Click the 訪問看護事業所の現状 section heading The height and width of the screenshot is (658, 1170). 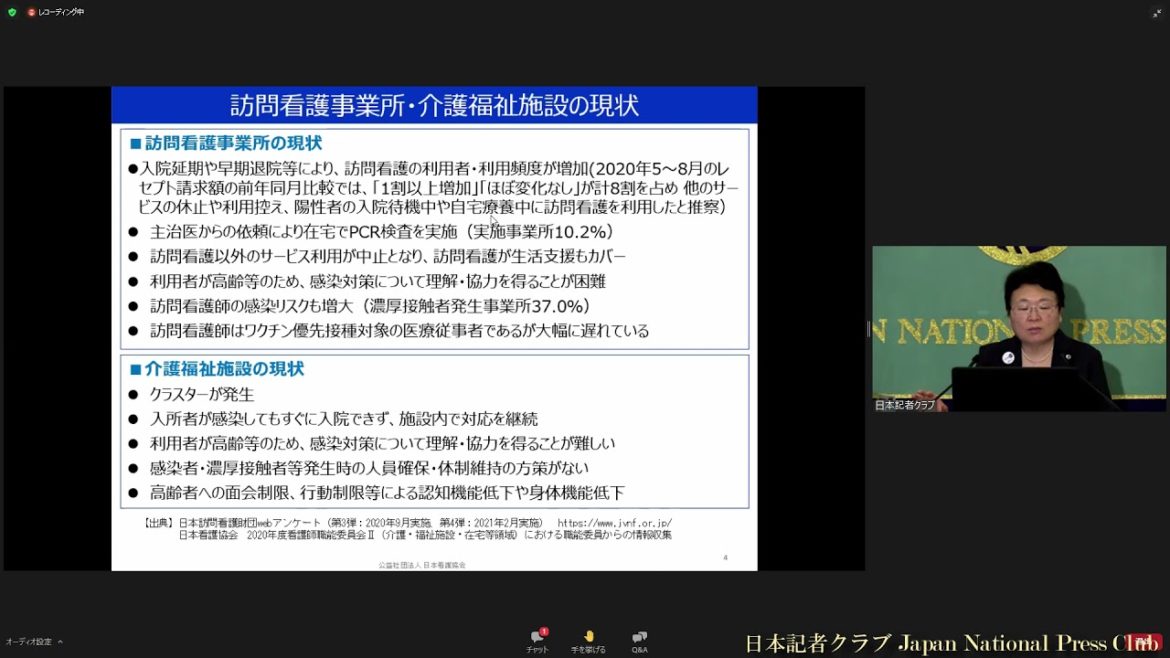click(x=233, y=143)
